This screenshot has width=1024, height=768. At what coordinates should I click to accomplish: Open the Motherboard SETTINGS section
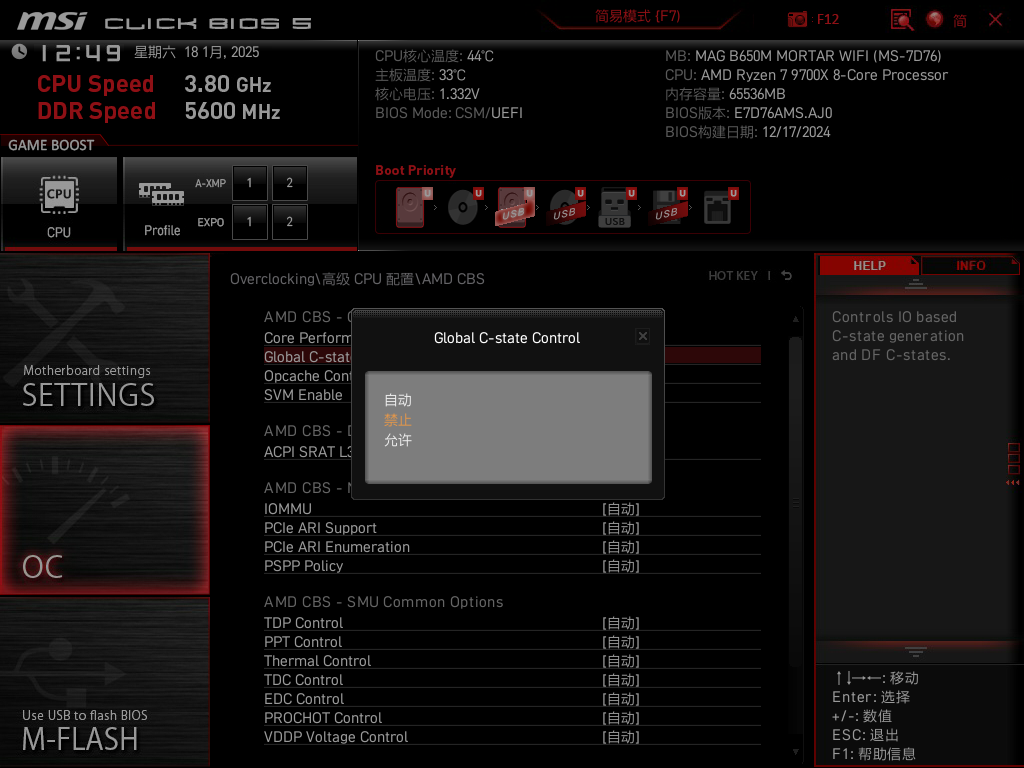point(104,338)
